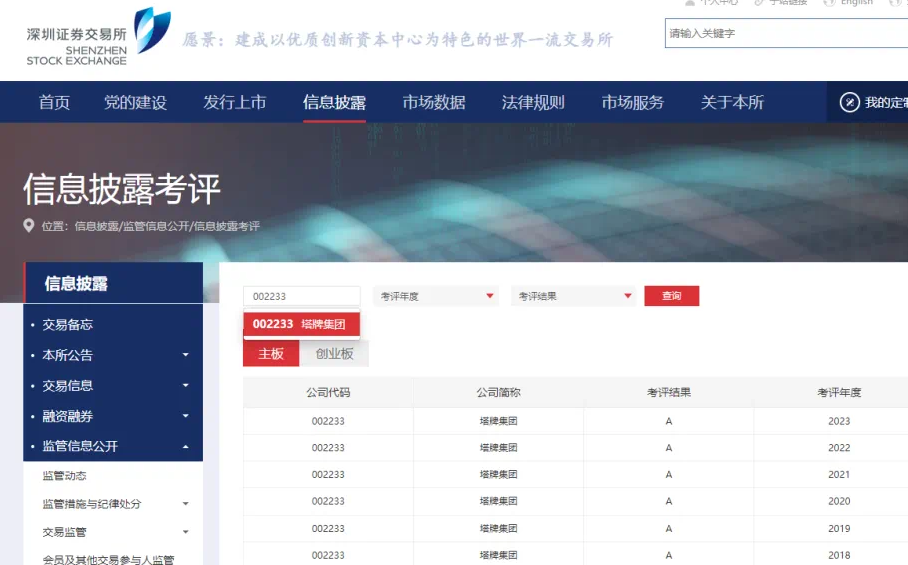Image resolution: width=908 pixels, height=565 pixels.
Task: Expand the 本所公告 sidebar arrow
Action: pos(185,355)
